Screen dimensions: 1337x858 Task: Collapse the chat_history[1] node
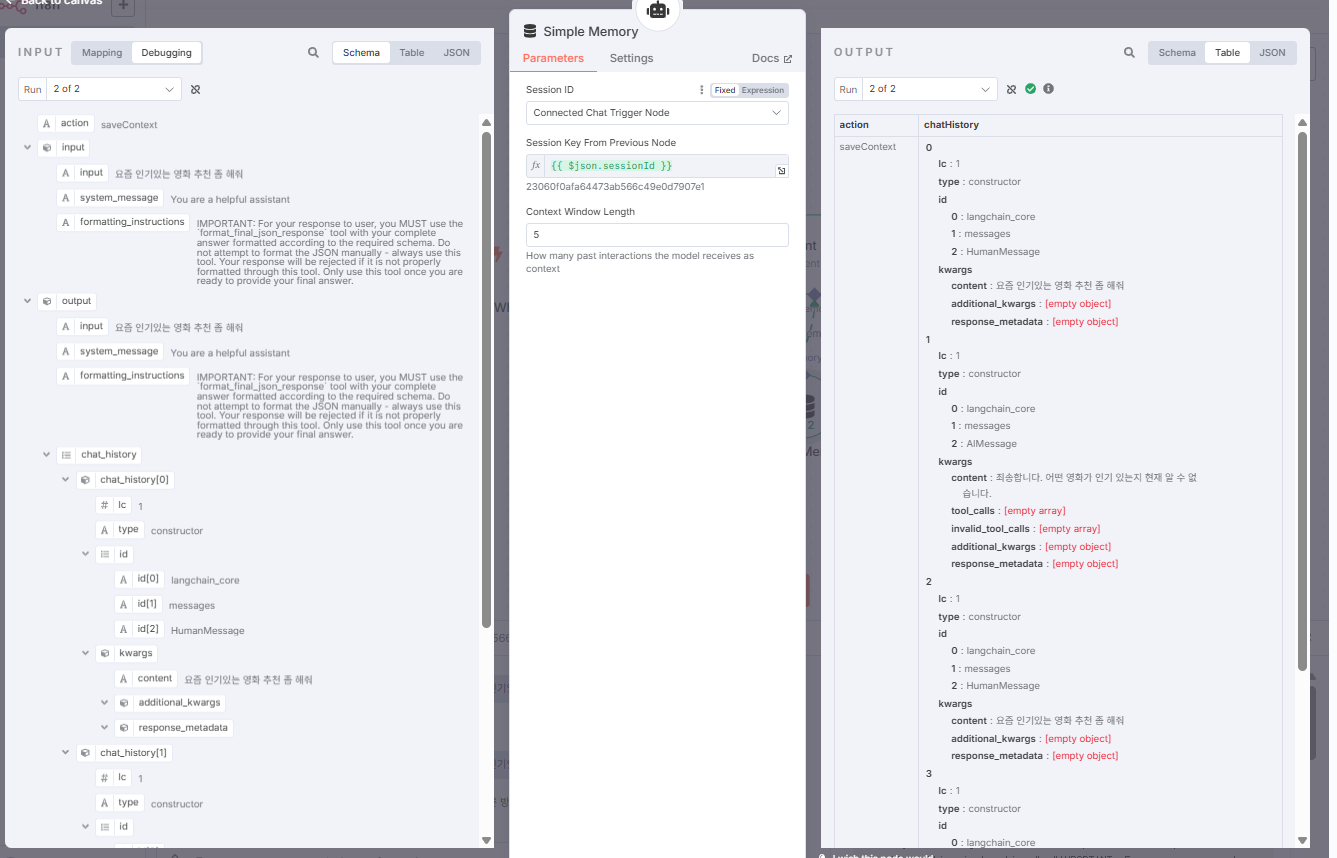point(65,753)
